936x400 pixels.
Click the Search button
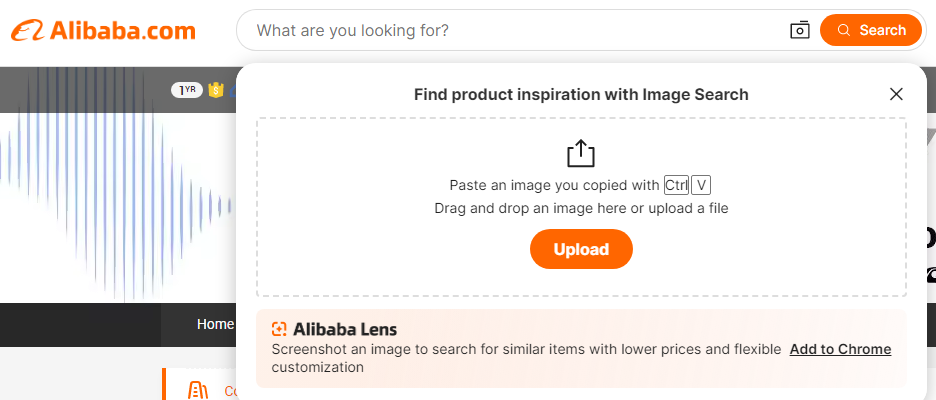[870, 30]
